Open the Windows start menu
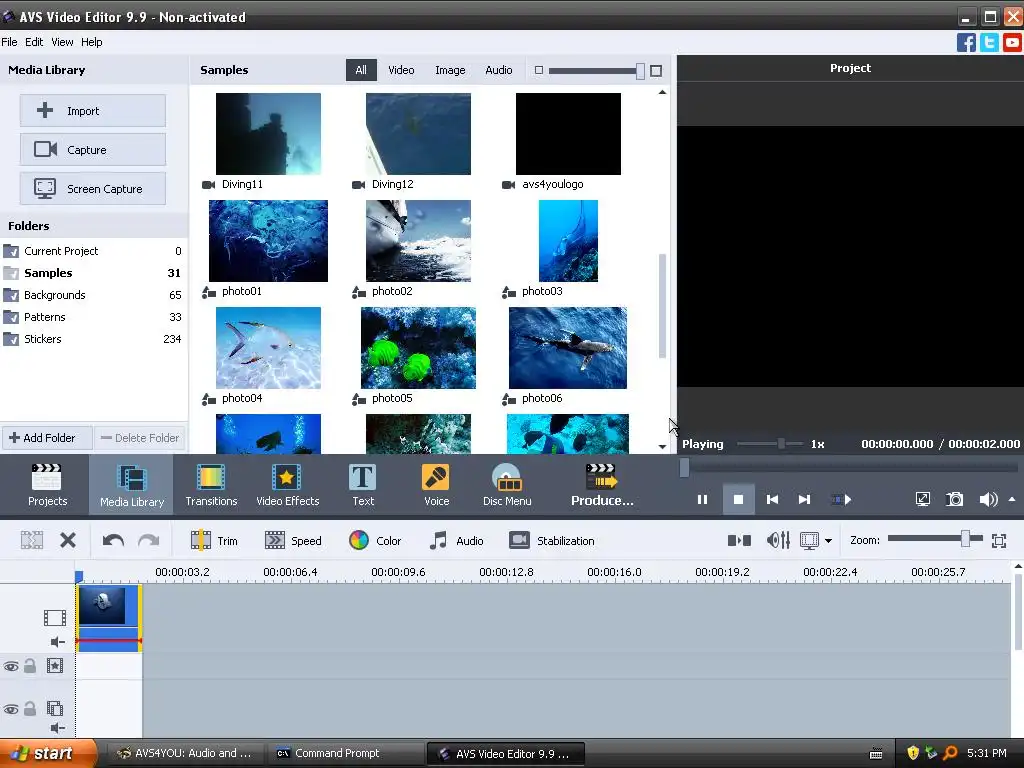The image size is (1024, 768). (47, 753)
